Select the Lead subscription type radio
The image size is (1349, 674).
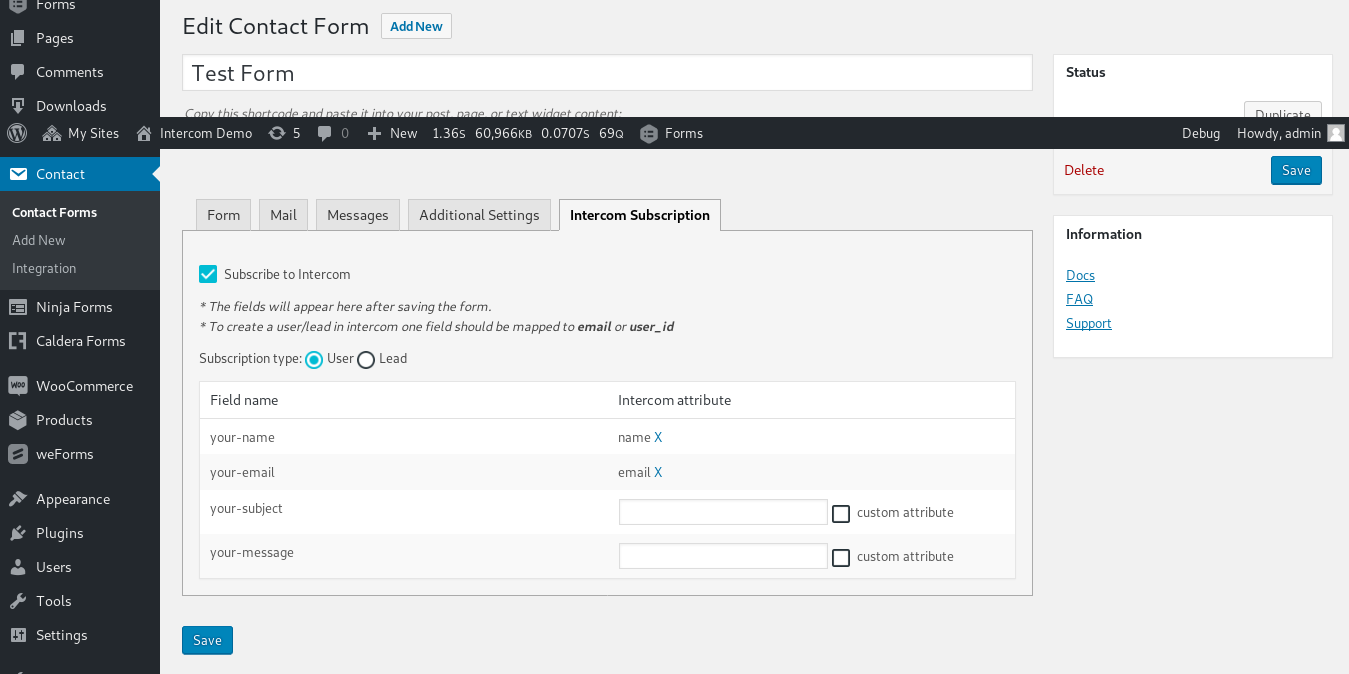coord(366,359)
